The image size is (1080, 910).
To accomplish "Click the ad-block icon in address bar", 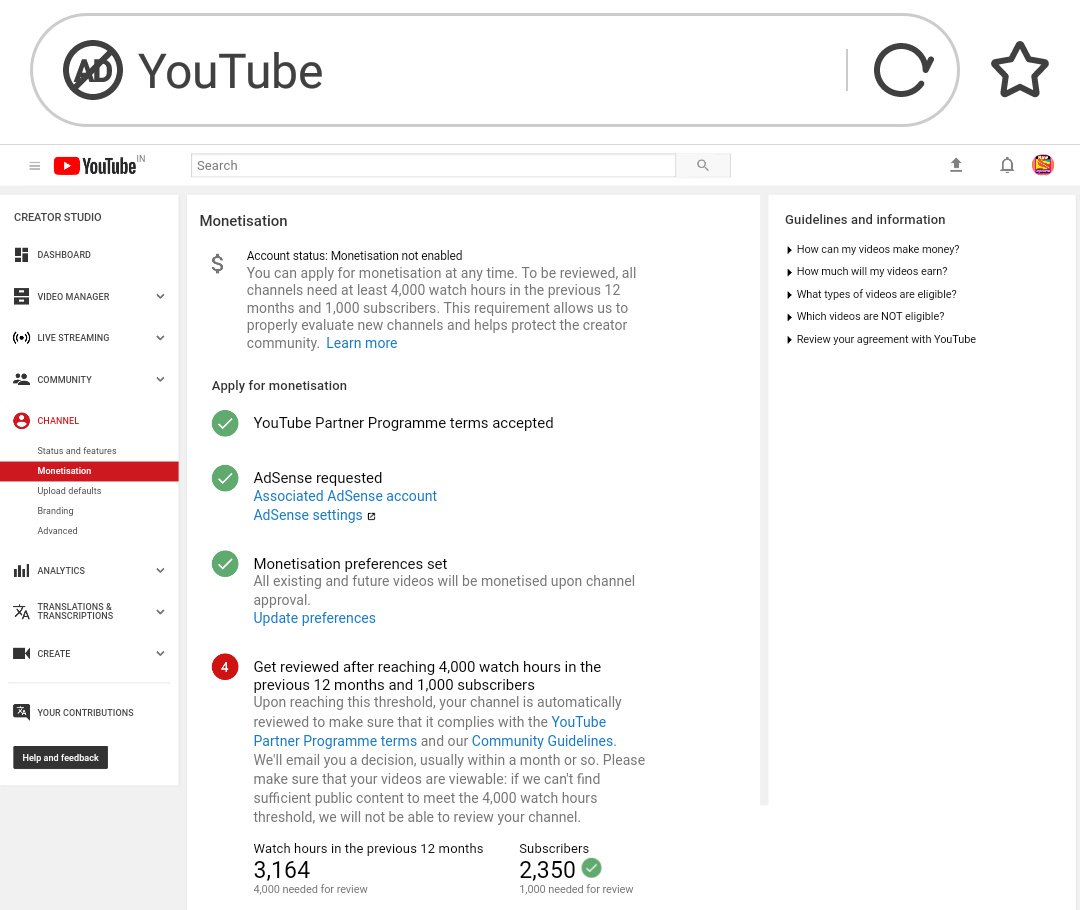I will point(92,70).
